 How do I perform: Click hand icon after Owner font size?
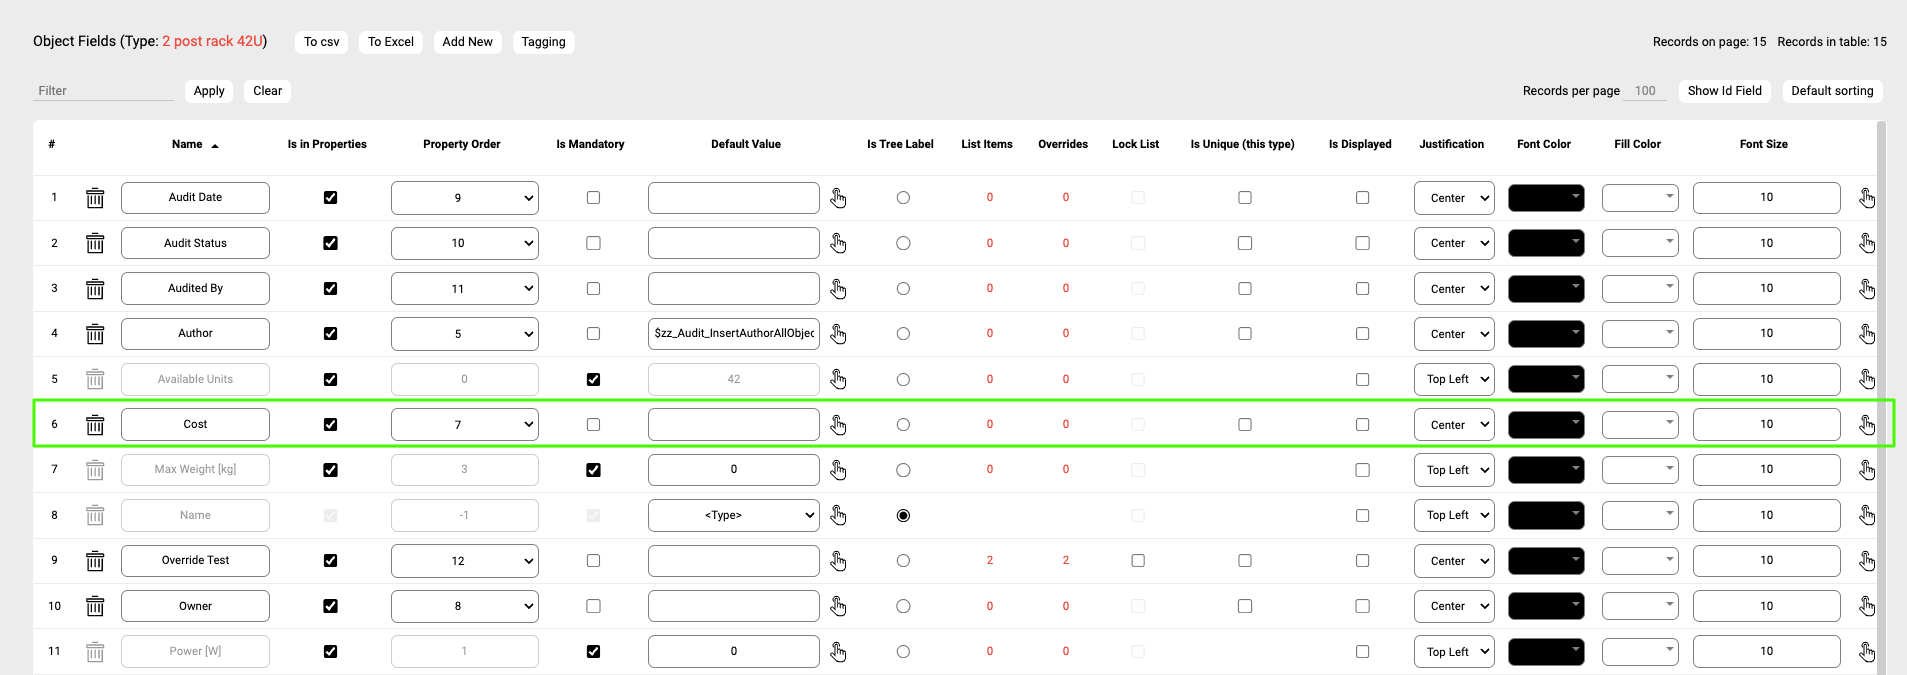tap(1866, 606)
